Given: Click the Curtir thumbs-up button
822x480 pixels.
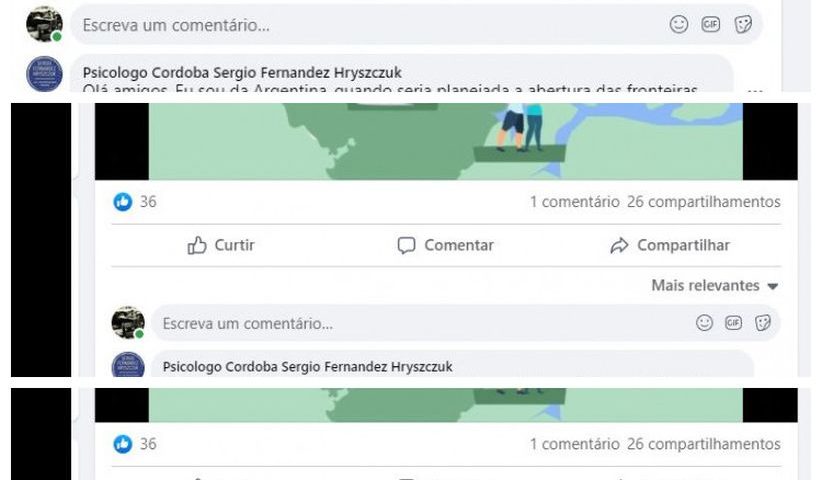Looking at the screenshot, I should pyautogui.click(x=221, y=245).
